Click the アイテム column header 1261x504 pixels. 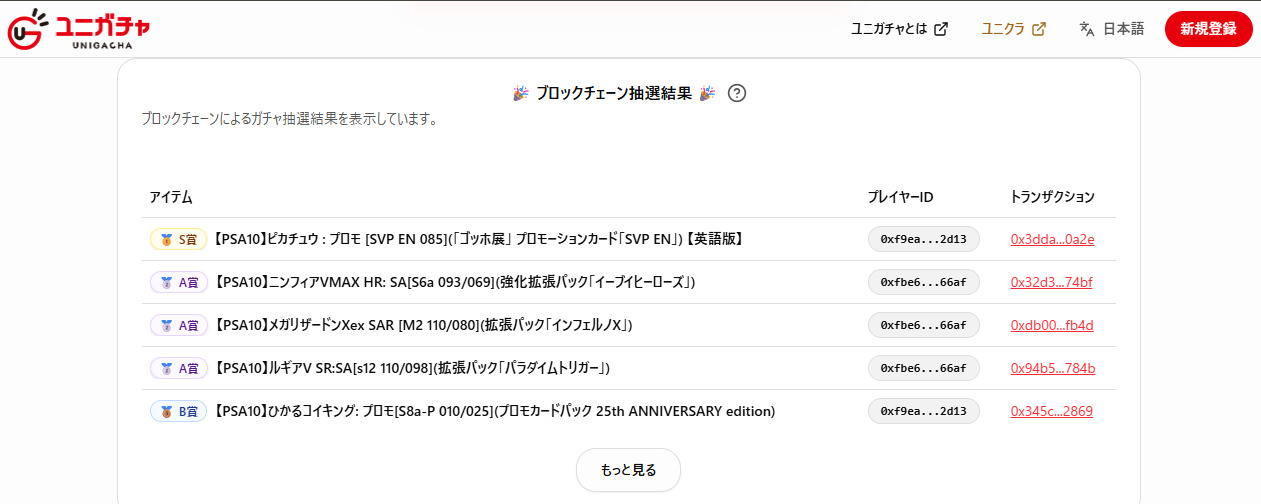[x=171, y=197]
